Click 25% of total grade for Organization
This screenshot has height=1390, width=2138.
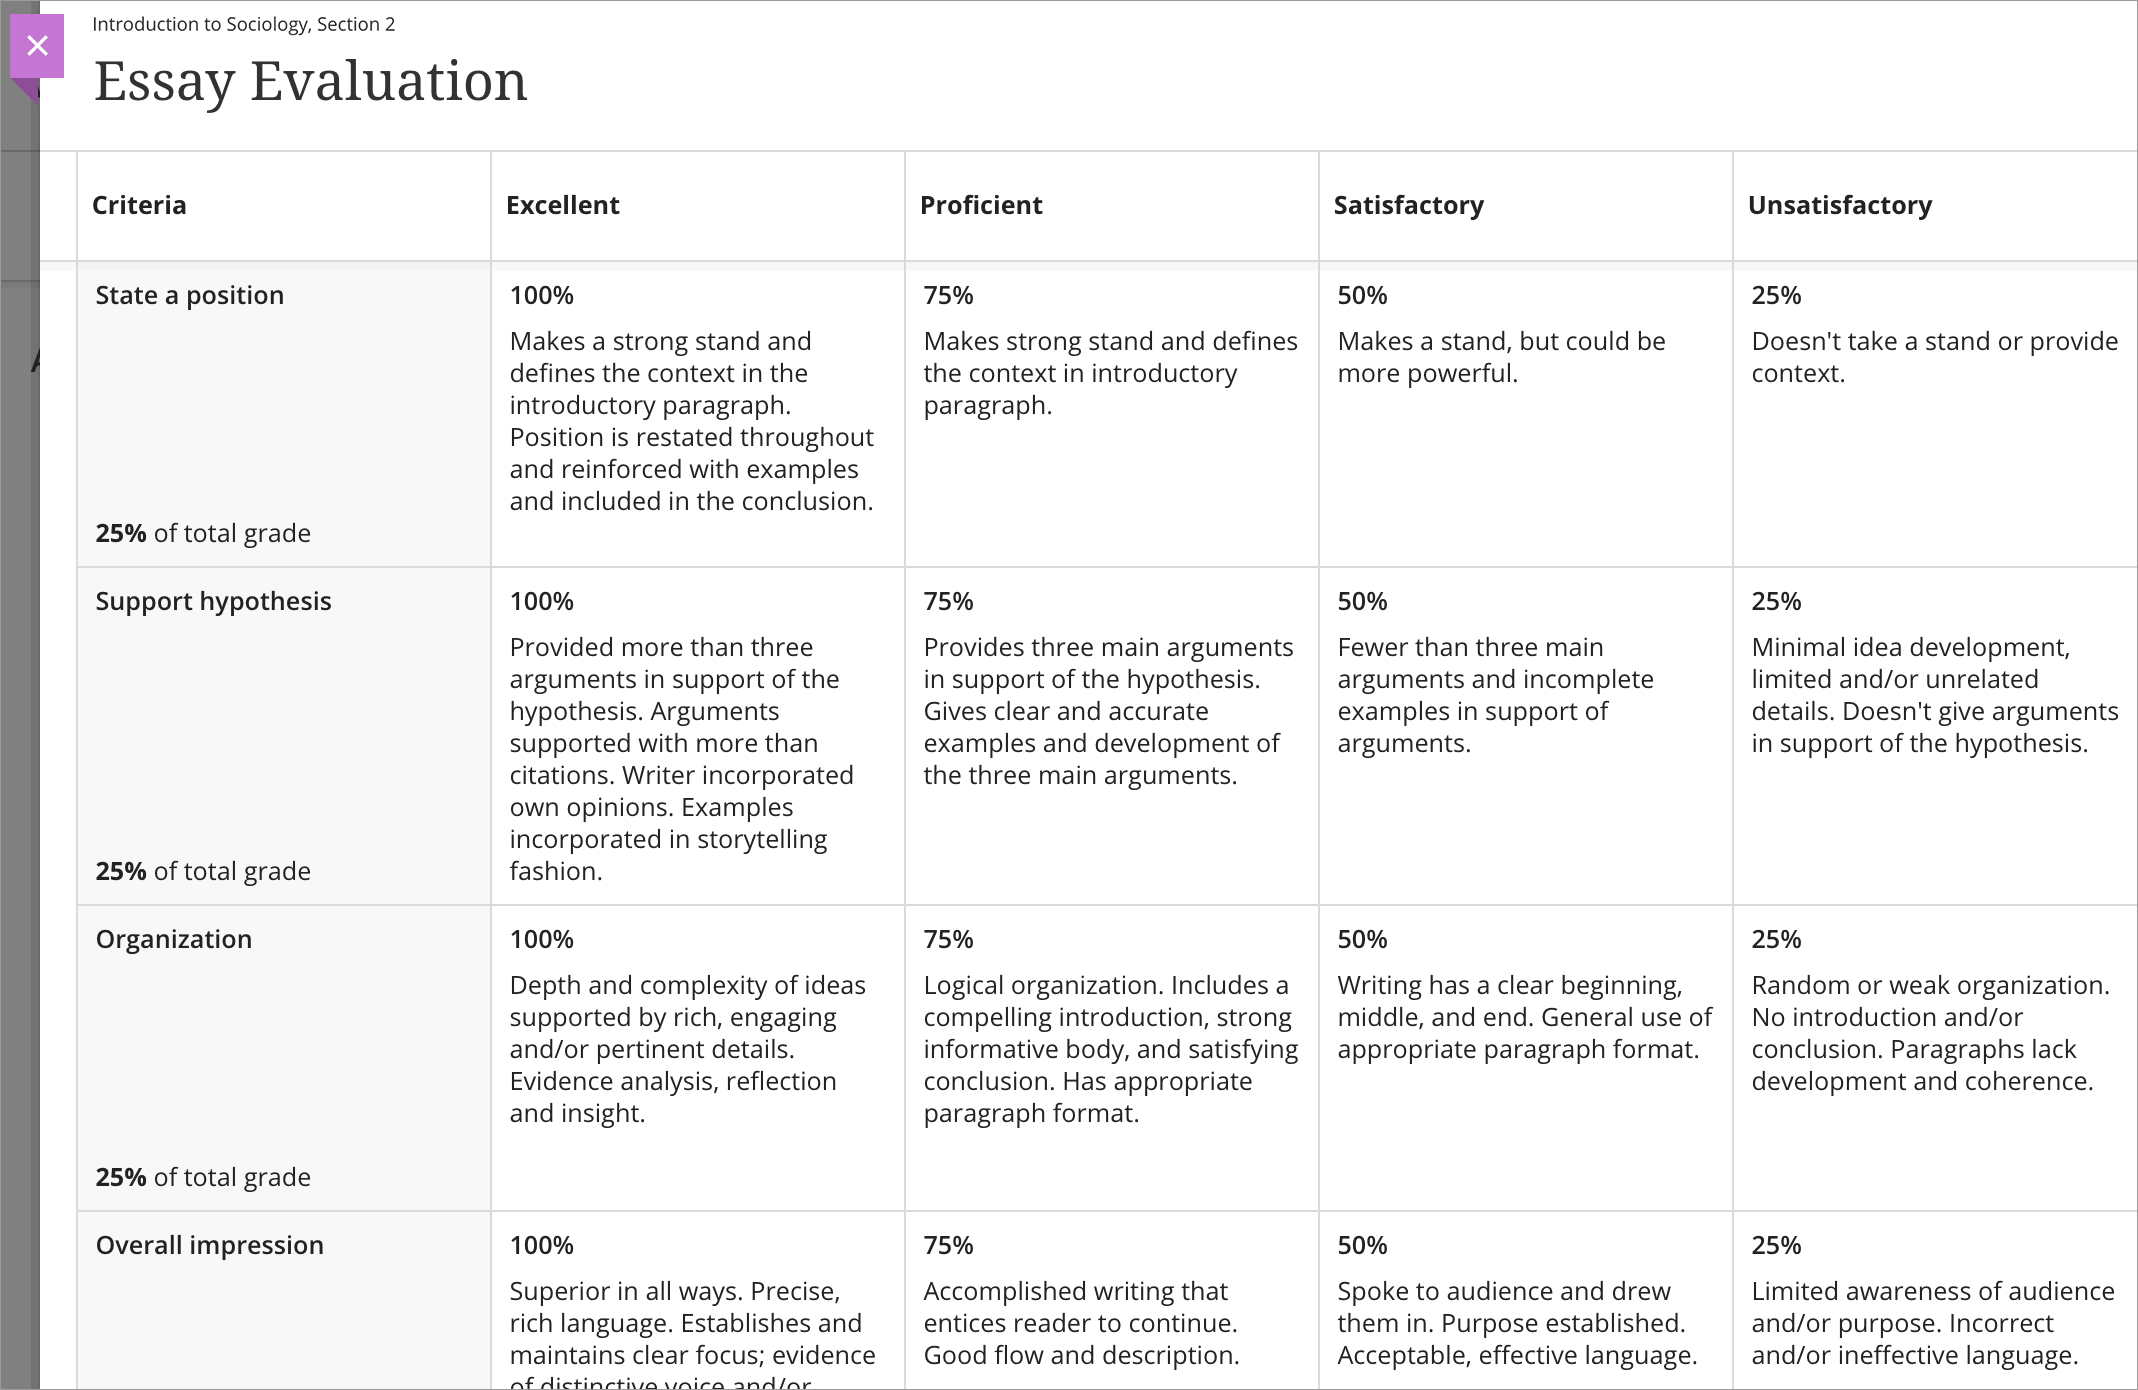(x=203, y=1177)
